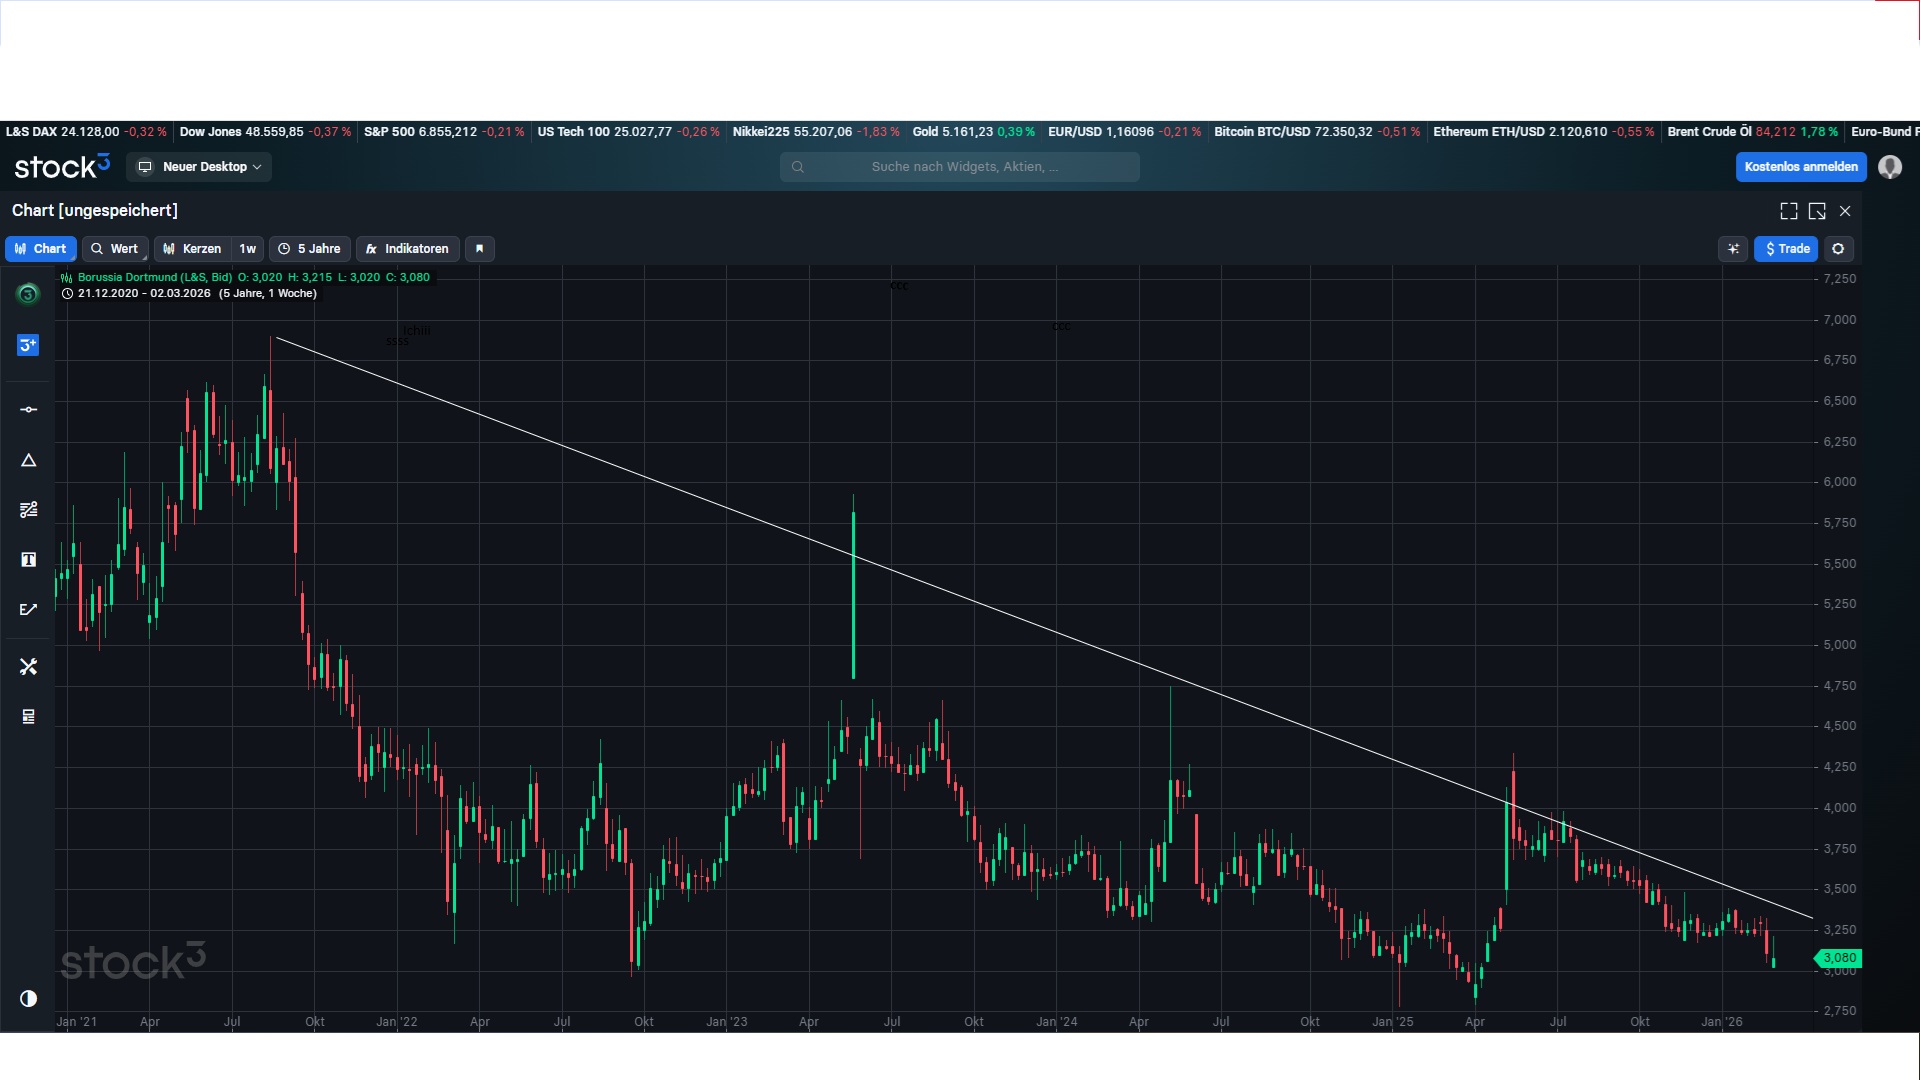Open the wrench and screwdriver tools icon
This screenshot has height=1080, width=1921.
tap(28, 666)
